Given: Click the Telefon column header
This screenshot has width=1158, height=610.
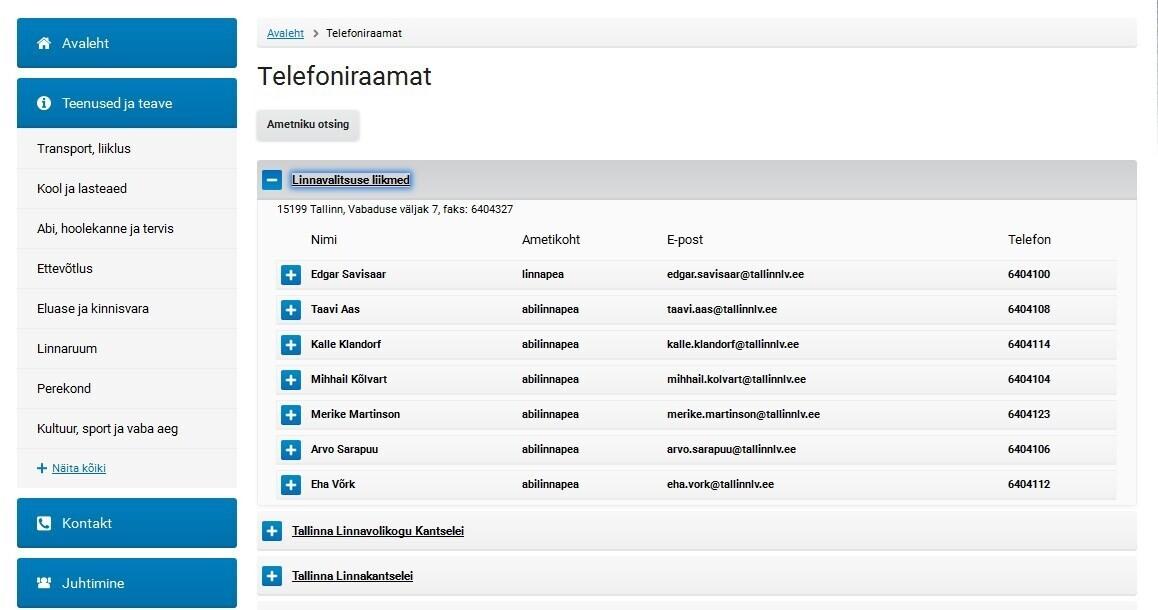Looking at the screenshot, I should tap(1029, 239).
